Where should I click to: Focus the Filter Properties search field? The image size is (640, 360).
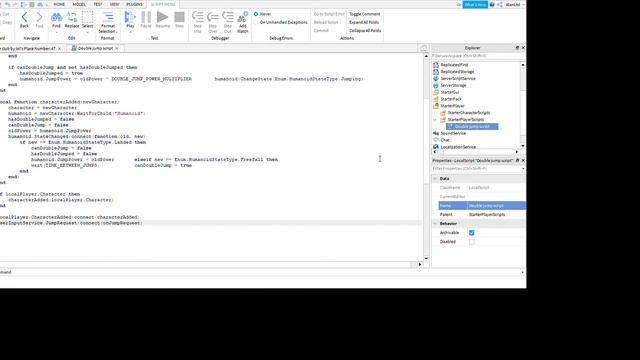[476, 169]
